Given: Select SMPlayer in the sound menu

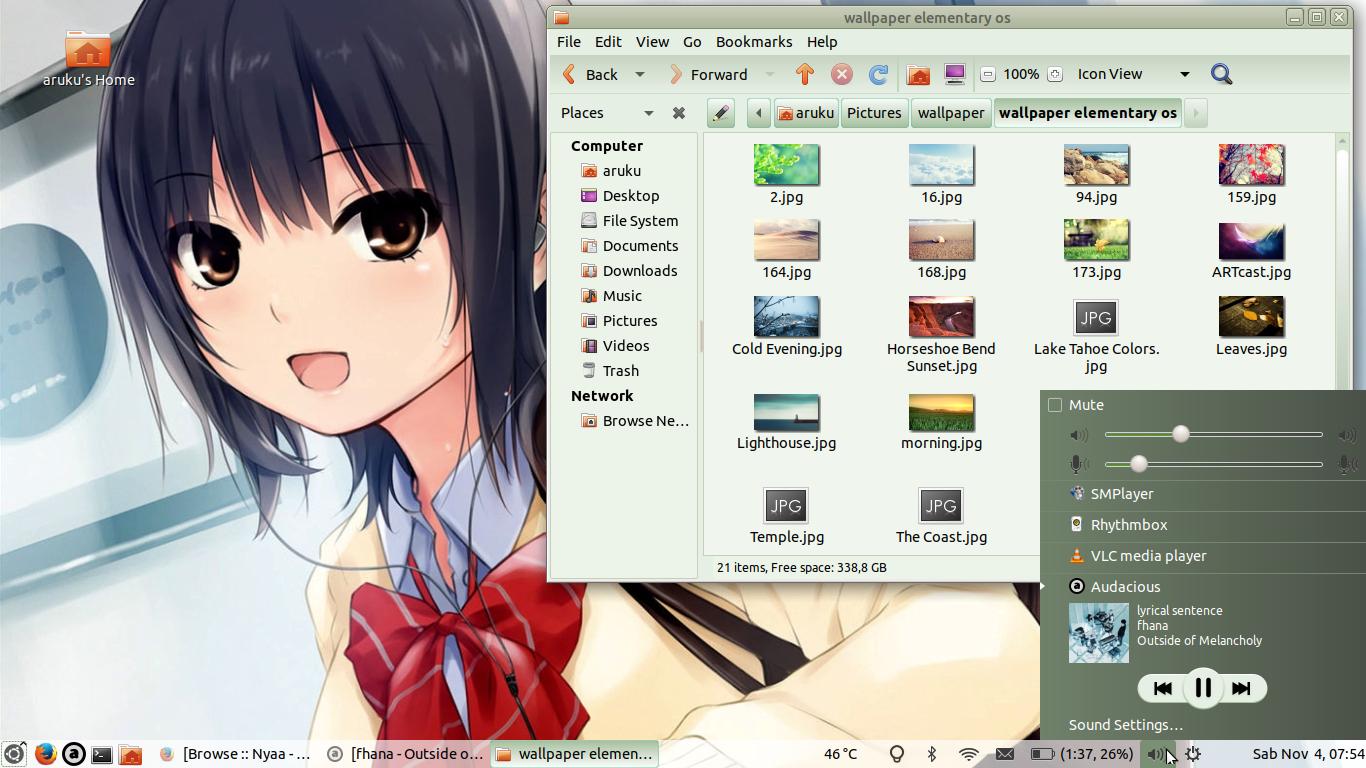Looking at the screenshot, I should (x=1203, y=494).
